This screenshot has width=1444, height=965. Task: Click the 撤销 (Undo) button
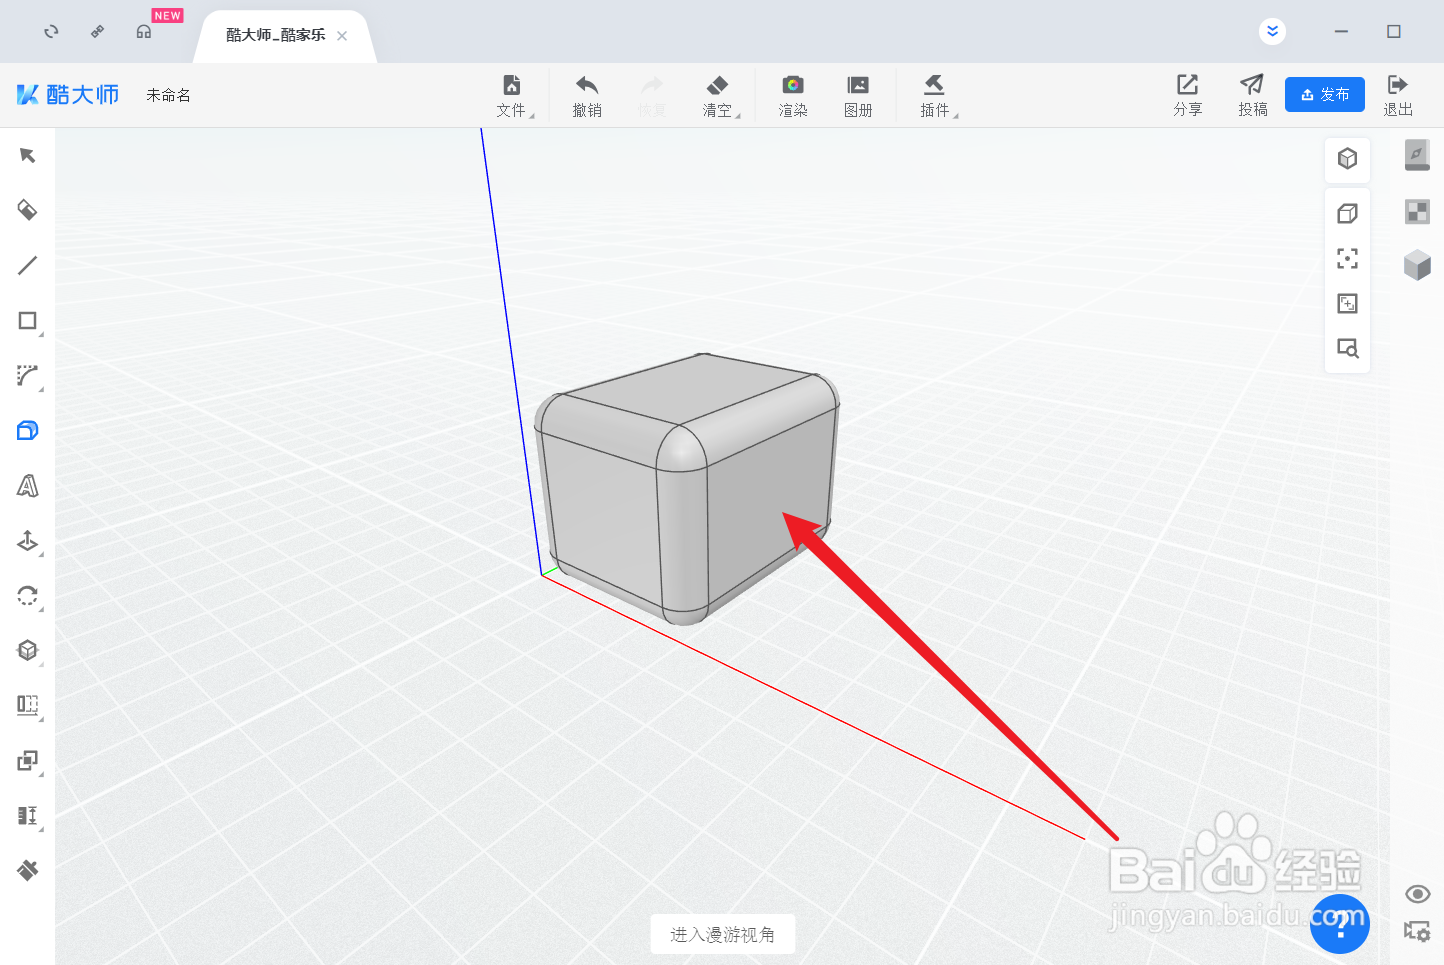587,96
